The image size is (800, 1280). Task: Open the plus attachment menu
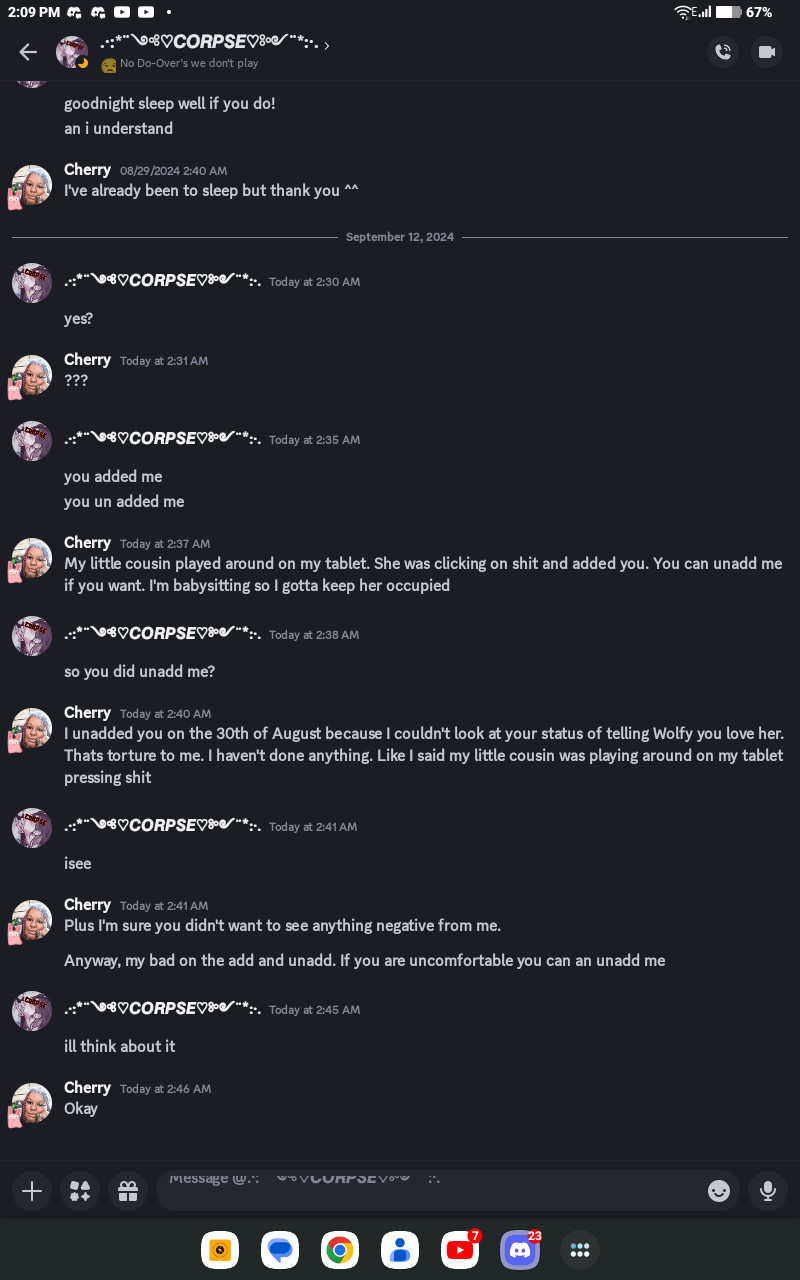click(32, 1191)
